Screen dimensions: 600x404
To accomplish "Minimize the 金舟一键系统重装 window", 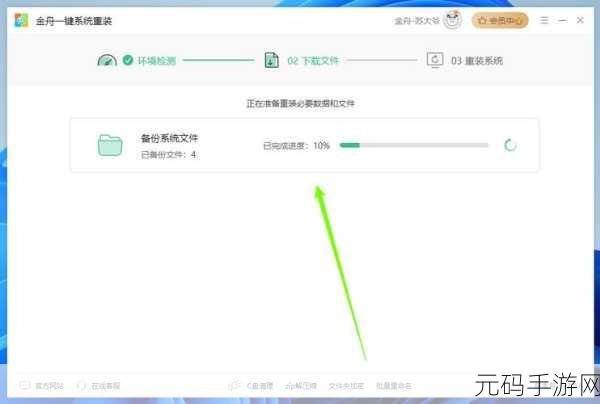I will point(562,20).
